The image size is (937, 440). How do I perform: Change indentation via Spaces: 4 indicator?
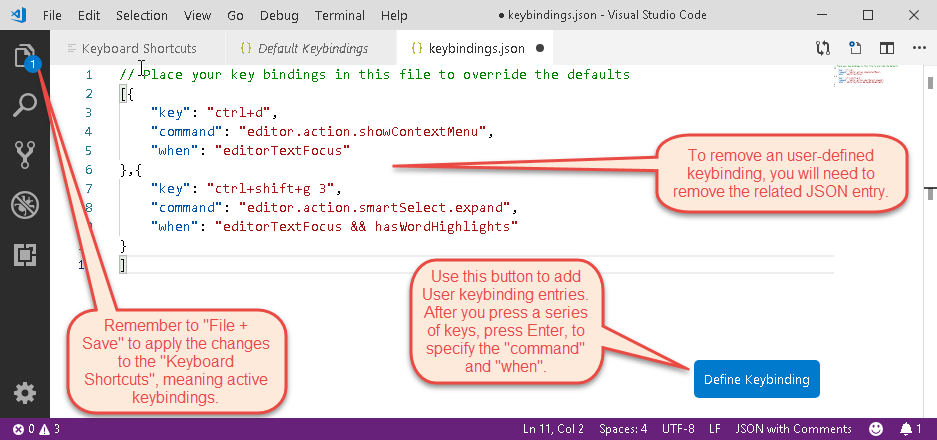624,429
